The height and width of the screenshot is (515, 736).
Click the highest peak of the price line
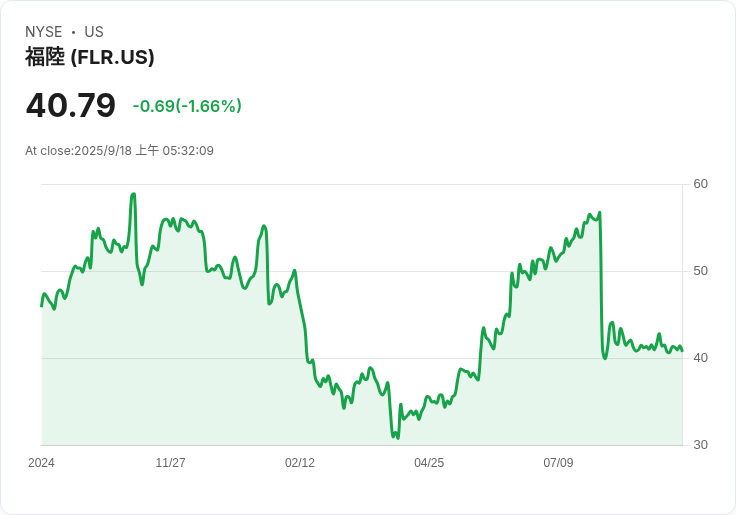coord(133,194)
